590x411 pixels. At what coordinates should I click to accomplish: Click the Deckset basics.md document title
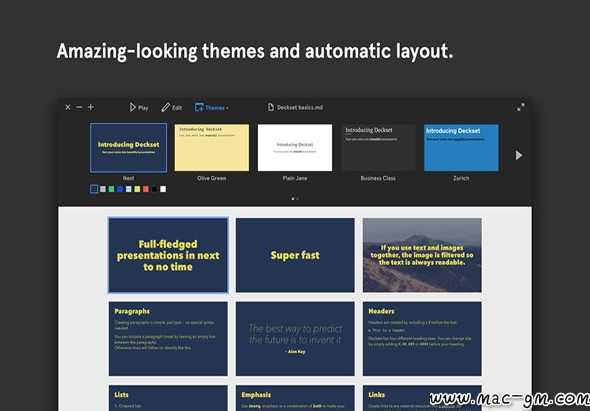coord(295,107)
